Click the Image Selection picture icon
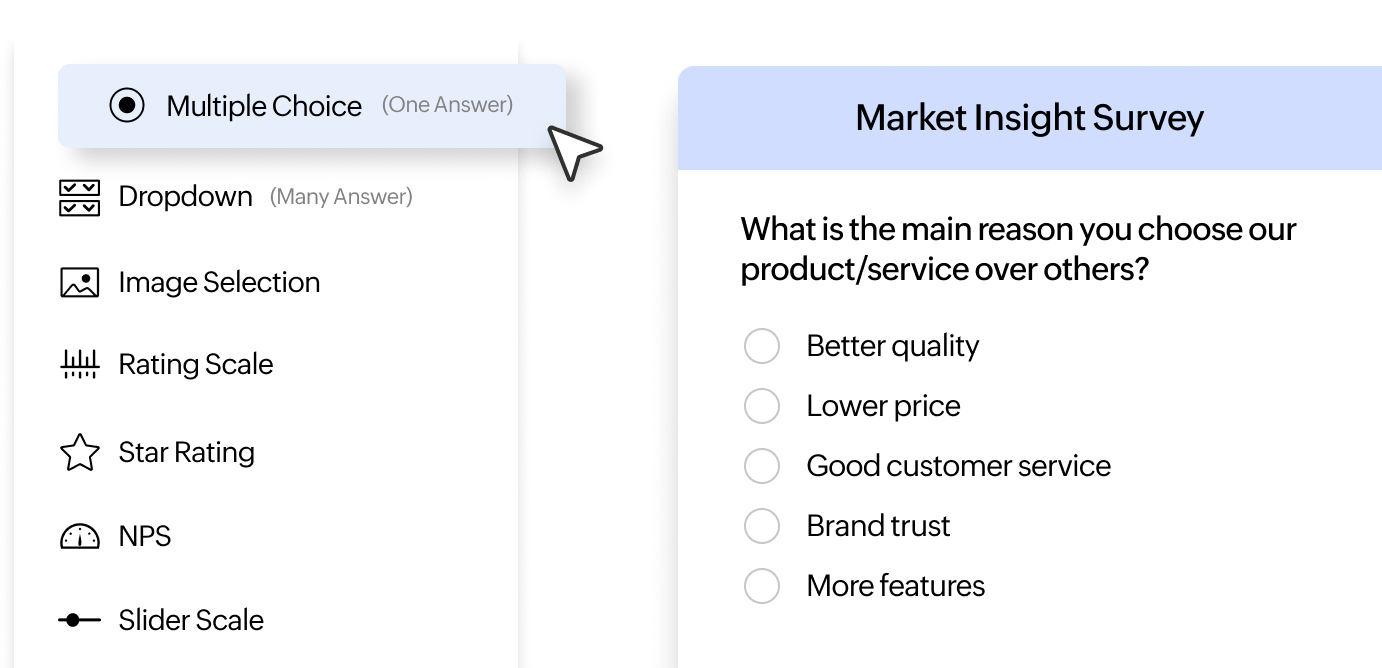This screenshot has height=668, width=1382. (80, 283)
